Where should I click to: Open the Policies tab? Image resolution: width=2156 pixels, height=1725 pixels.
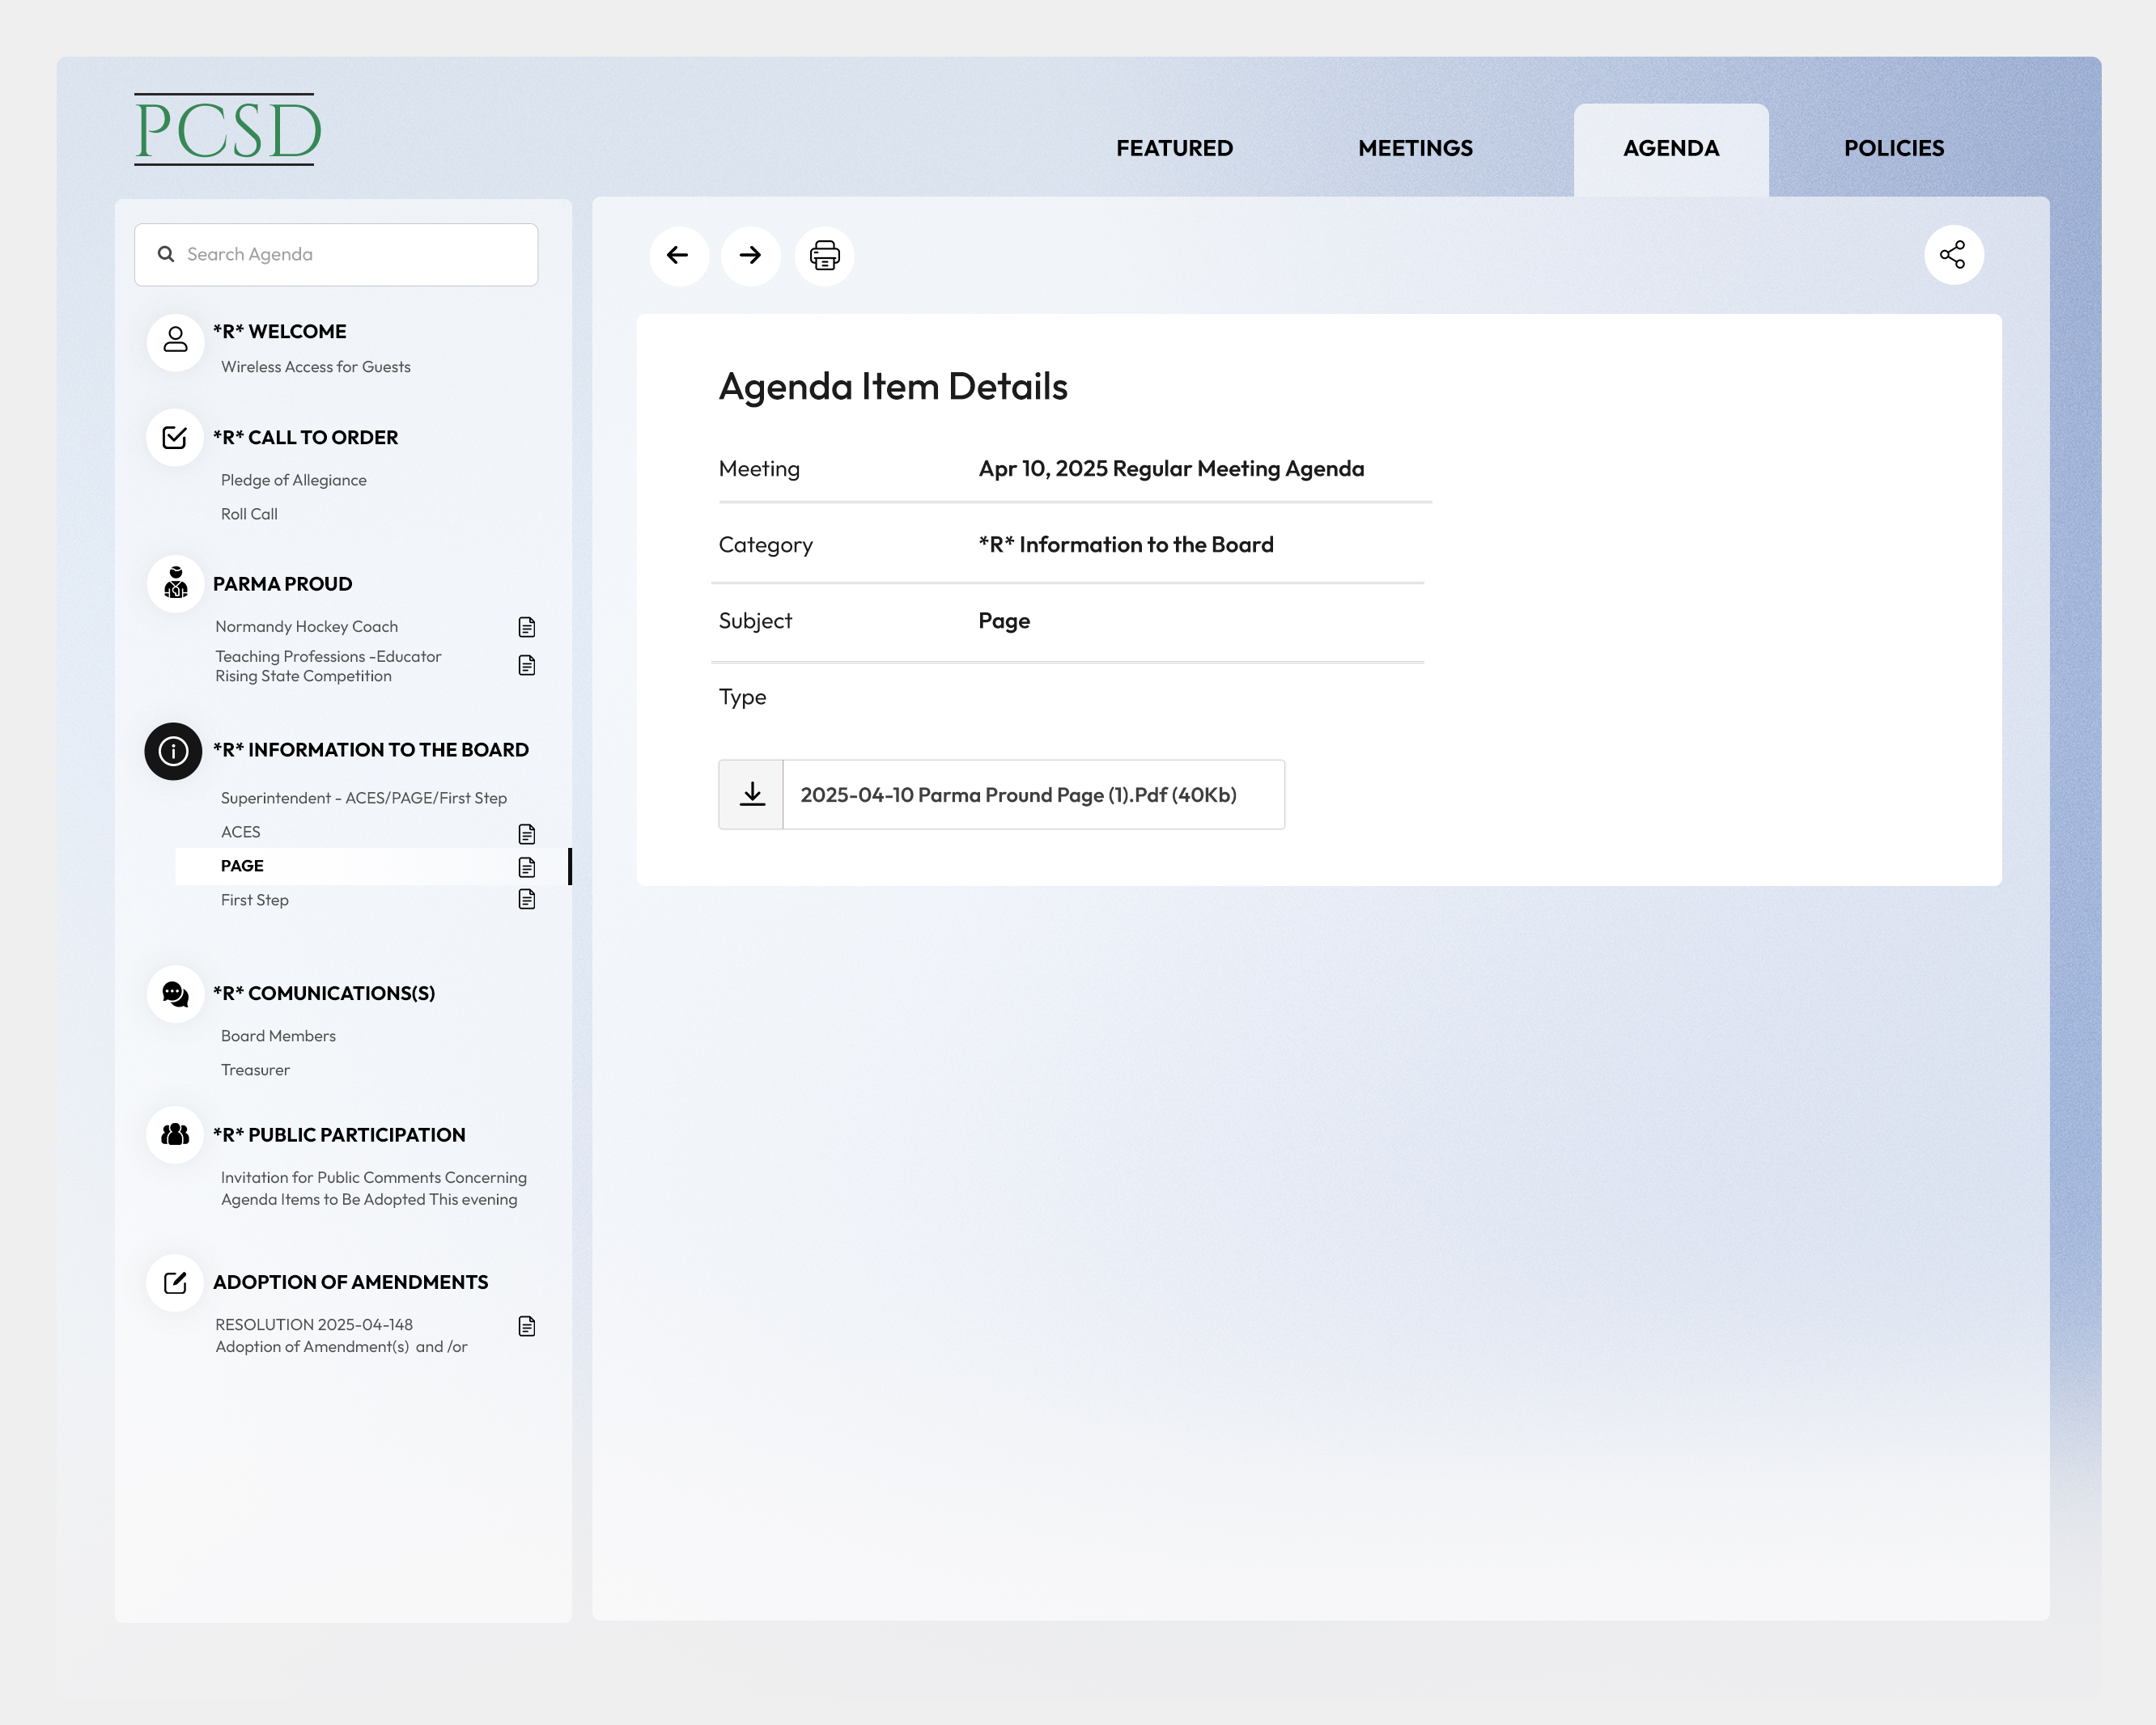[1893, 148]
